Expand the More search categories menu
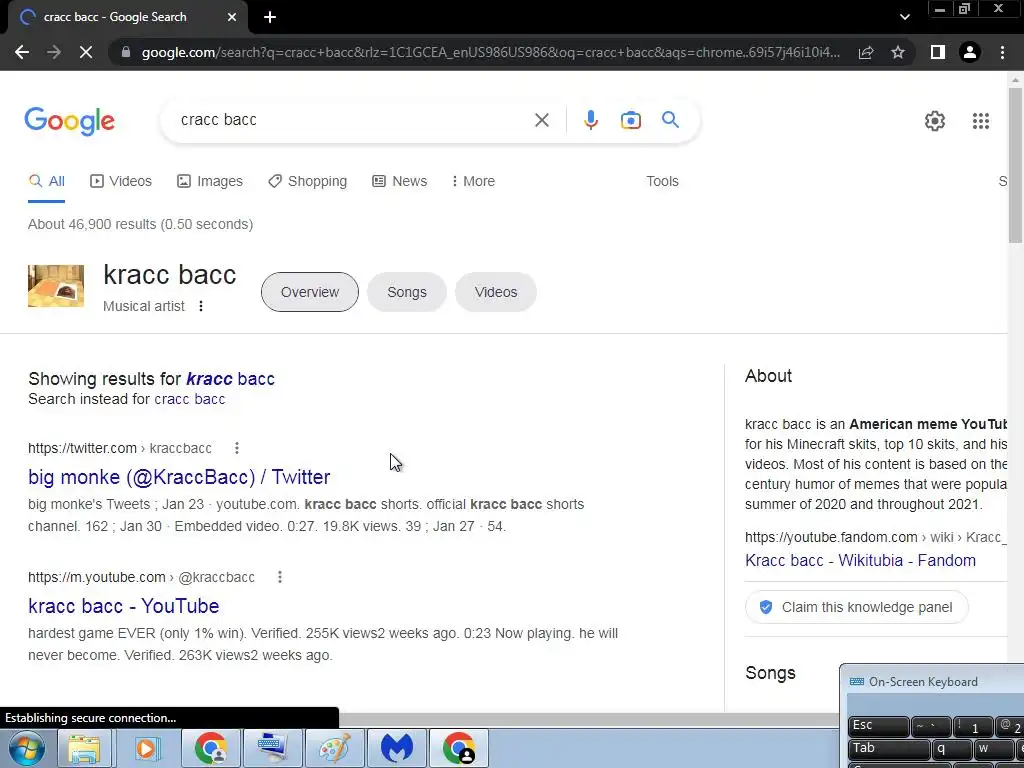1024x768 pixels. 473,181
